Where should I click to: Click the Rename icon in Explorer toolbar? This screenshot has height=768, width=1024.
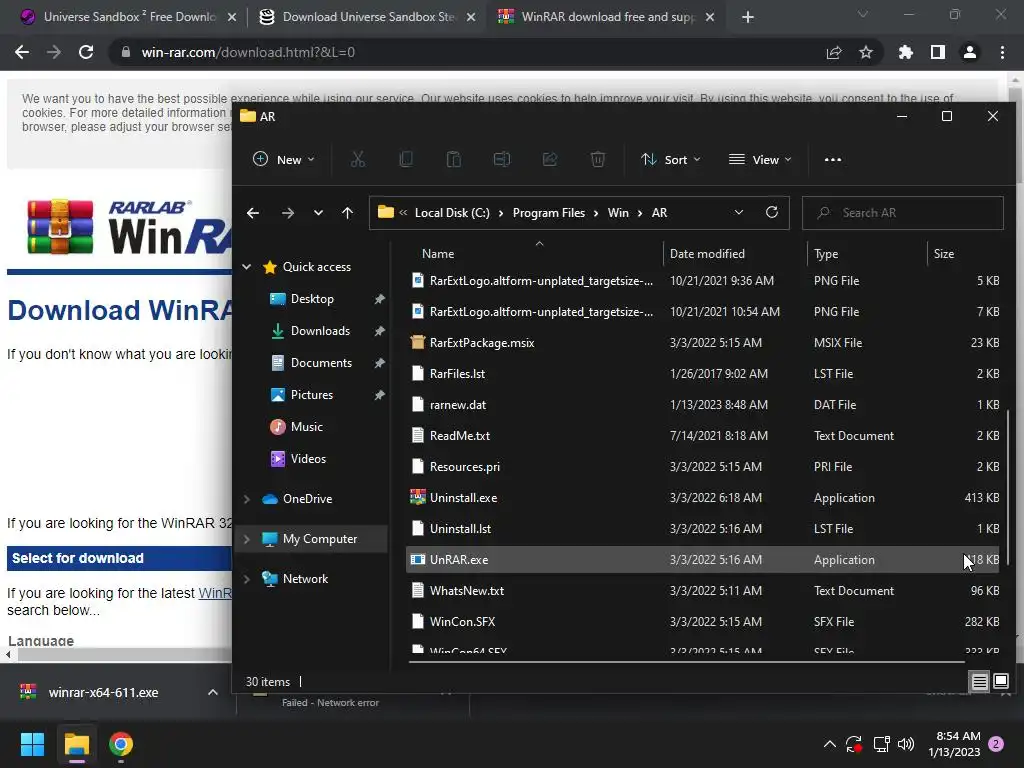tap(502, 159)
